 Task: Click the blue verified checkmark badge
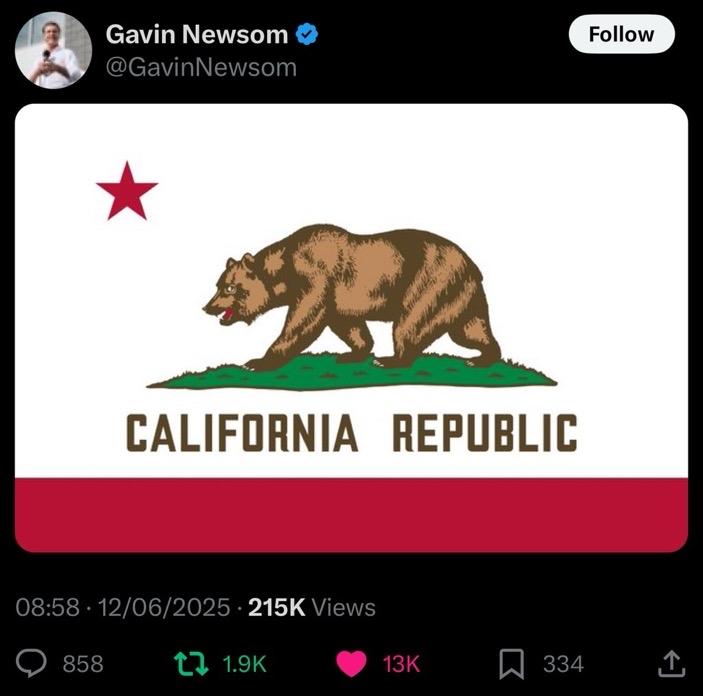[x=307, y=35]
